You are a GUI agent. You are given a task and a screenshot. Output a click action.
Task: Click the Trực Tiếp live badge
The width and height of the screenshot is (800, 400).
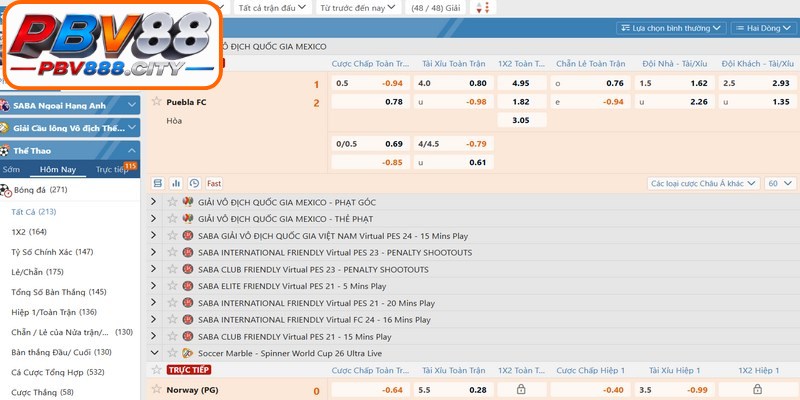[x=189, y=370]
